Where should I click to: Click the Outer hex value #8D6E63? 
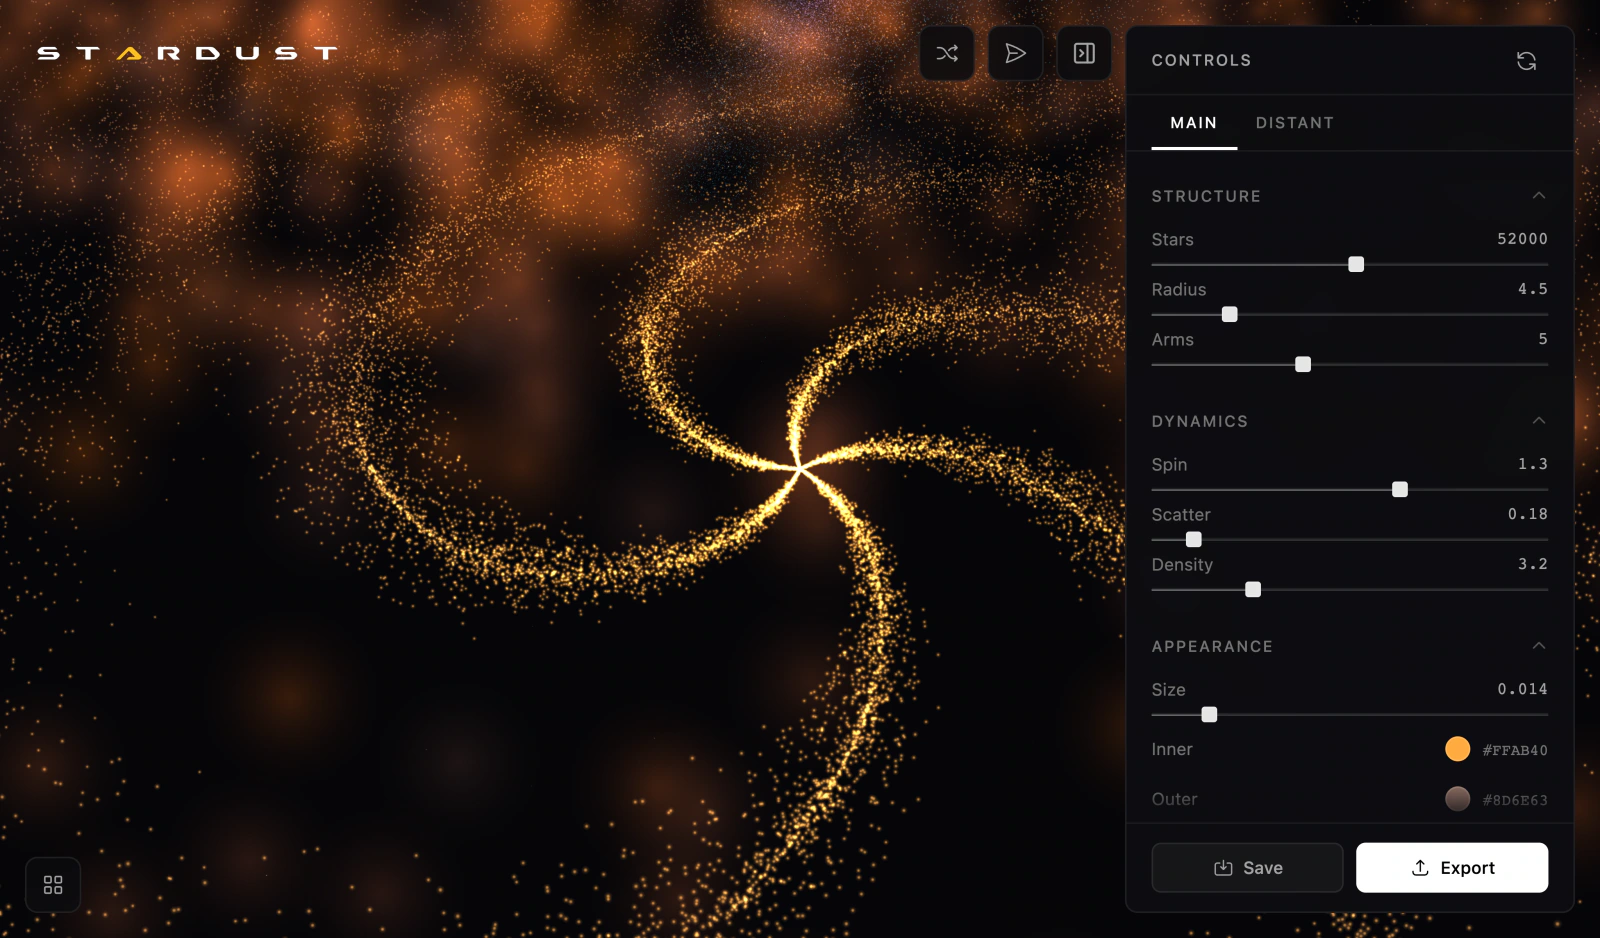(1515, 800)
